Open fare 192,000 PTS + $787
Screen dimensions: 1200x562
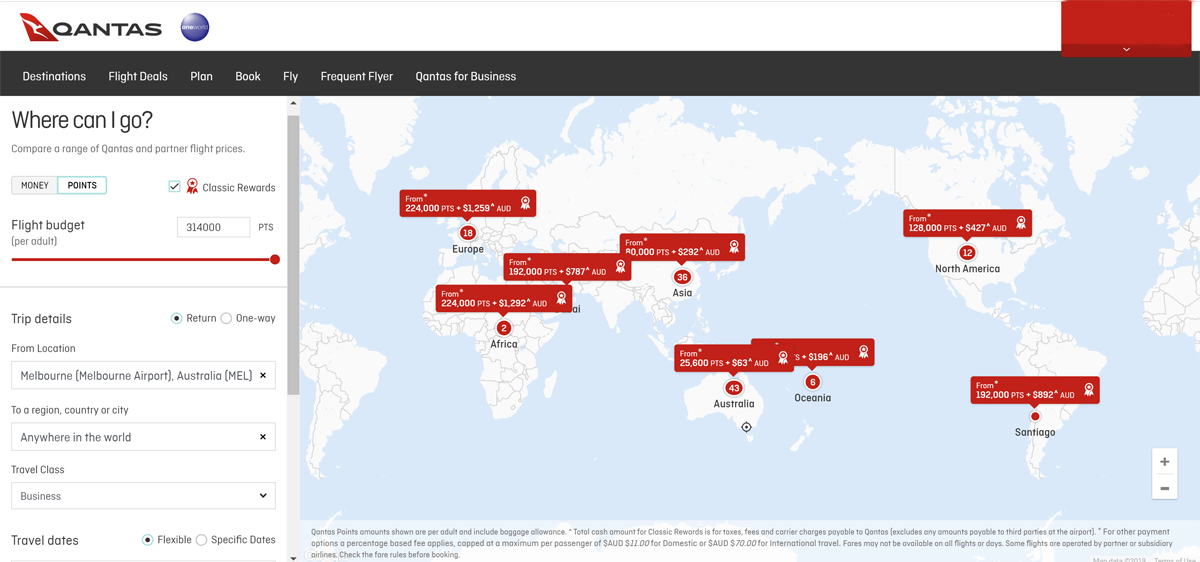click(567, 267)
